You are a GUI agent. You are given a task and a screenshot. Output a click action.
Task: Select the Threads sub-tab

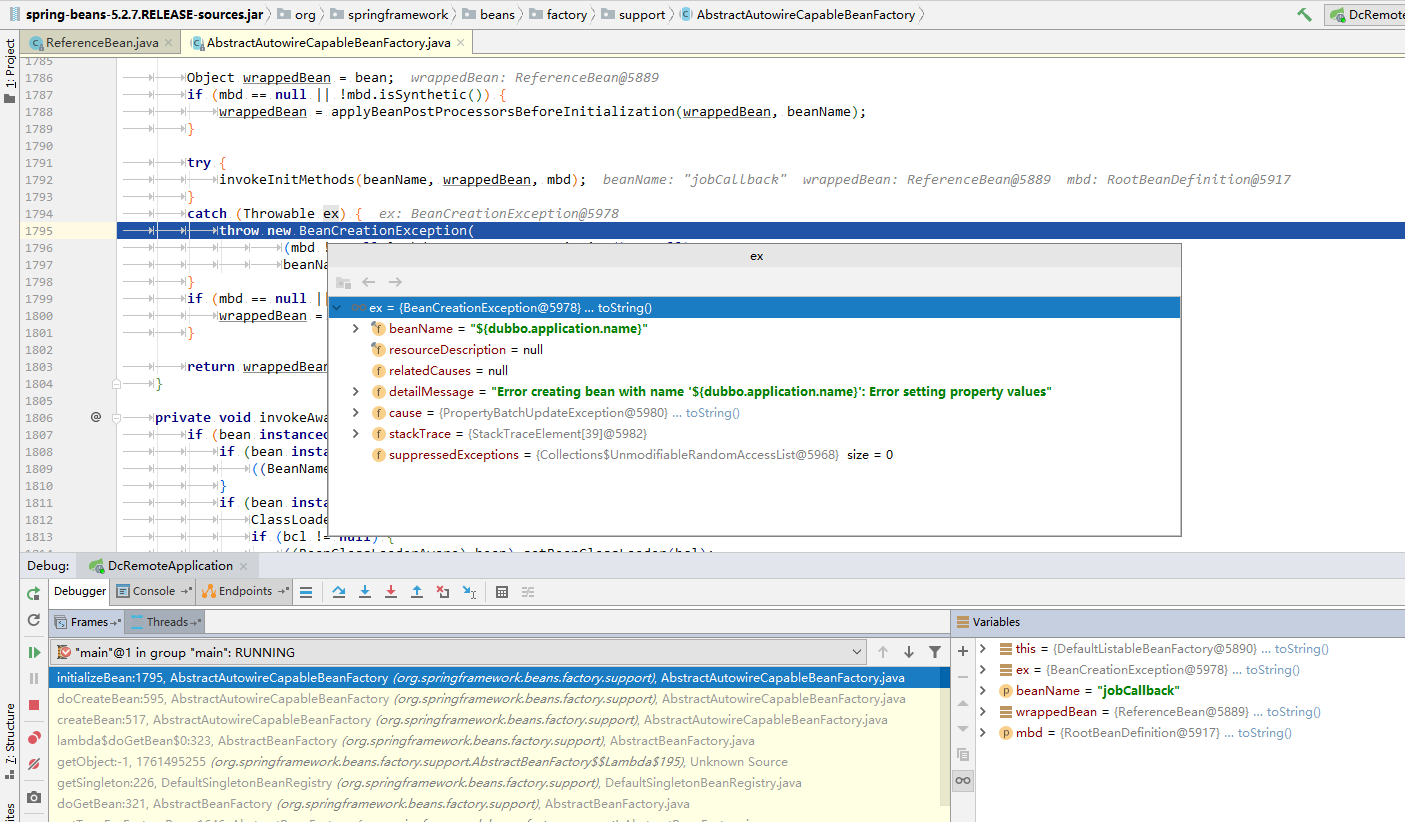(165, 622)
